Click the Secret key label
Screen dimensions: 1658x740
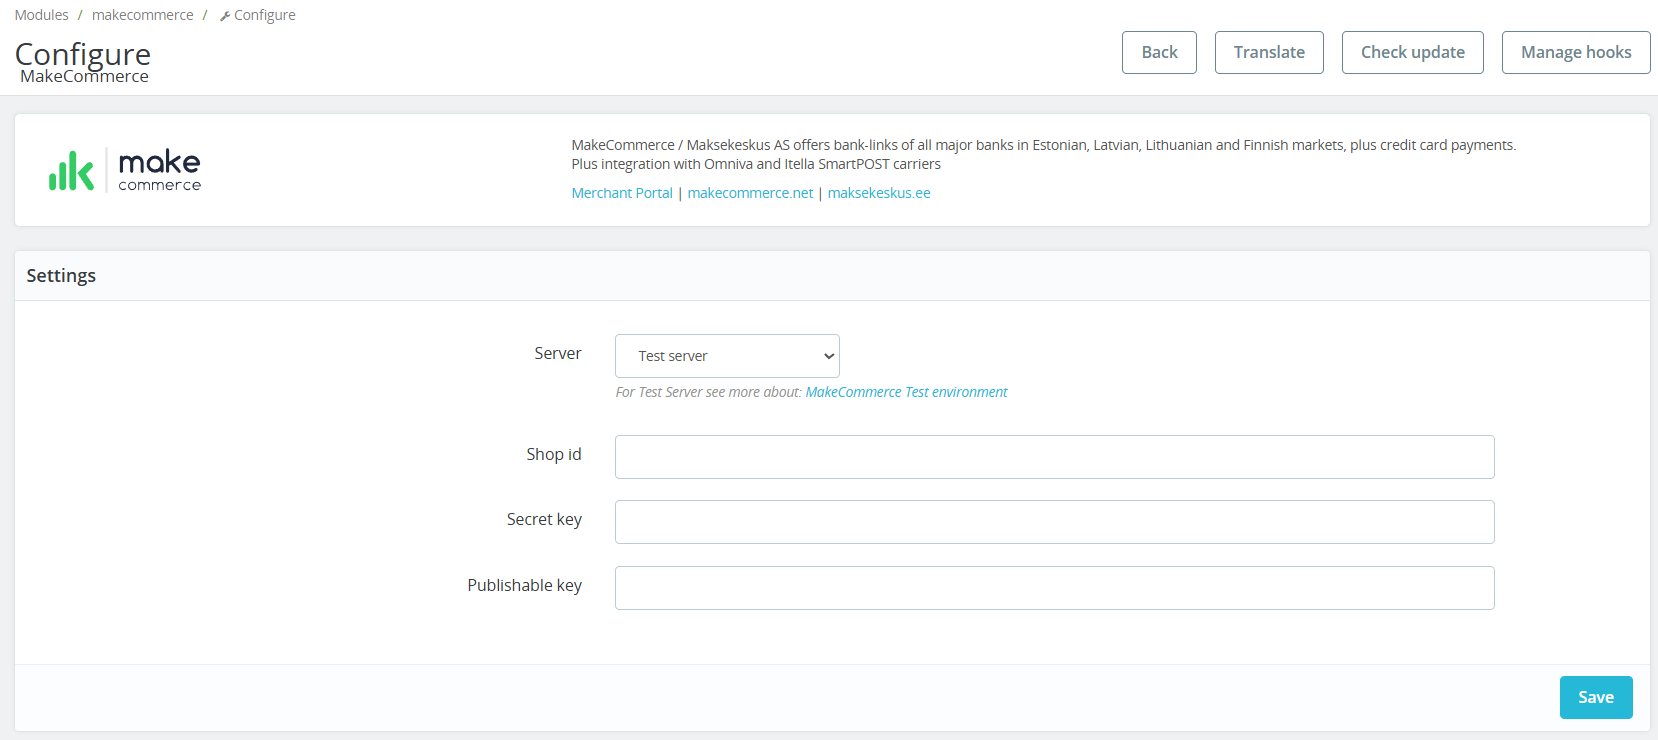click(544, 519)
